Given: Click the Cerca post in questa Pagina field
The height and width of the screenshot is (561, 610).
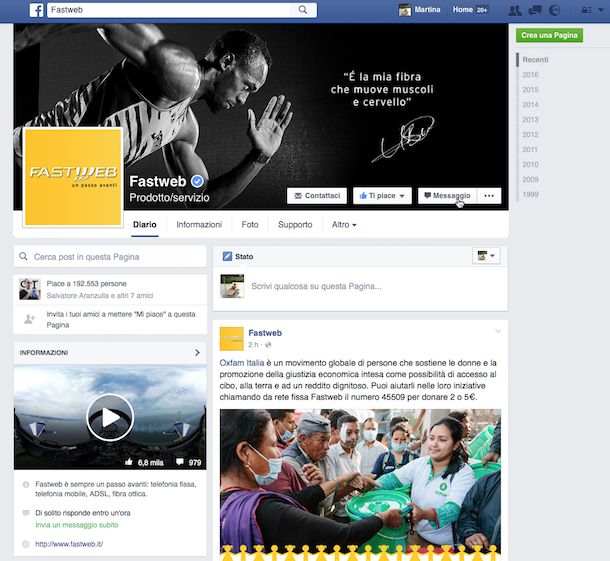Looking at the screenshot, I should 110,257.
